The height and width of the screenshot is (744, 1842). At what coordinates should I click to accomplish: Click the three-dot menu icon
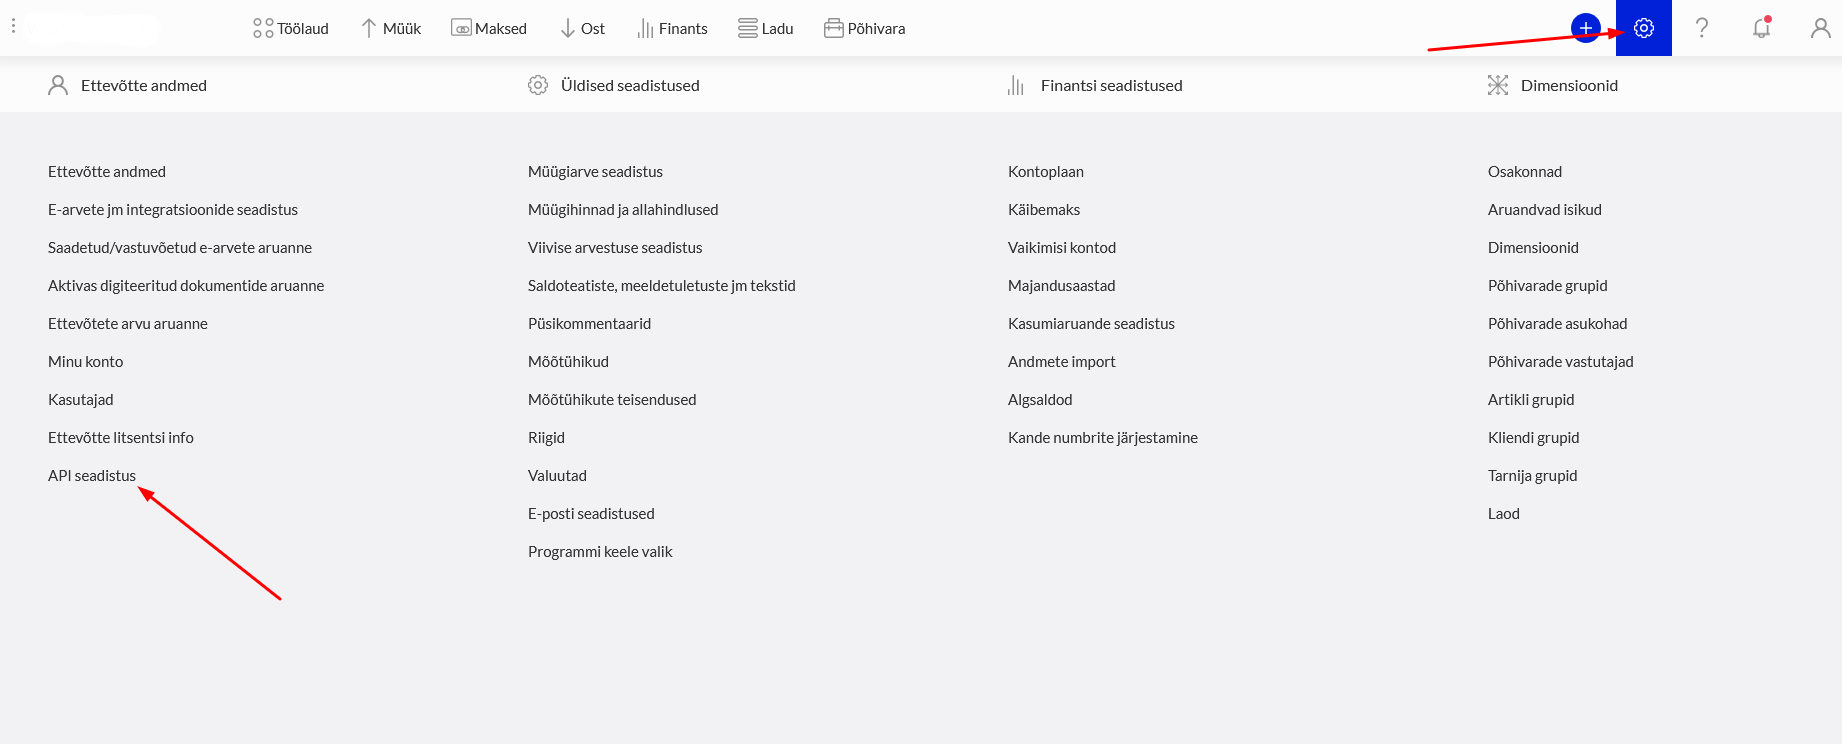point(13,26)
